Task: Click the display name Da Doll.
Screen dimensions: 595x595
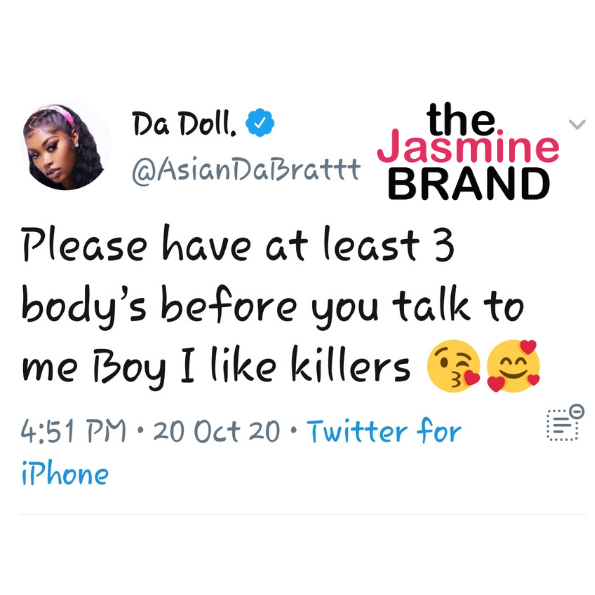Action: [x=184, y=124]
